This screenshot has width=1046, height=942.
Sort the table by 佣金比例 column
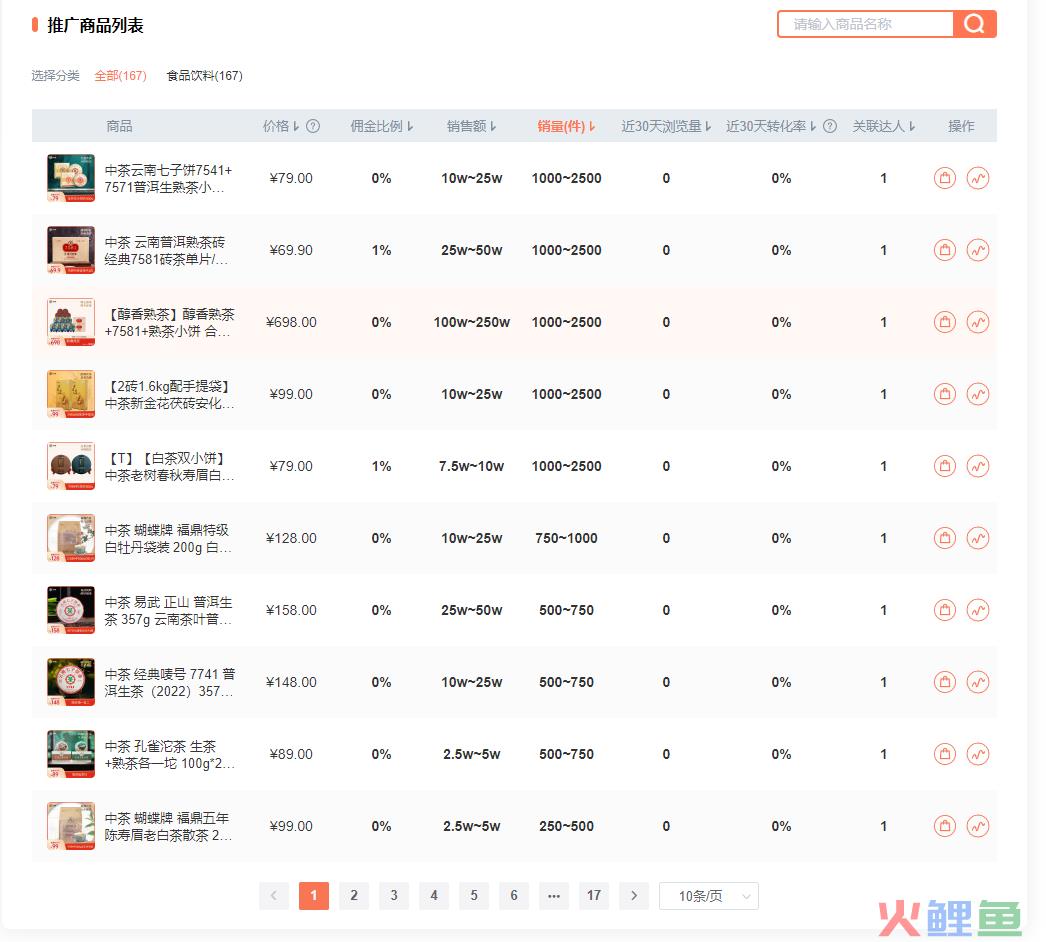[x=382, y=126]
